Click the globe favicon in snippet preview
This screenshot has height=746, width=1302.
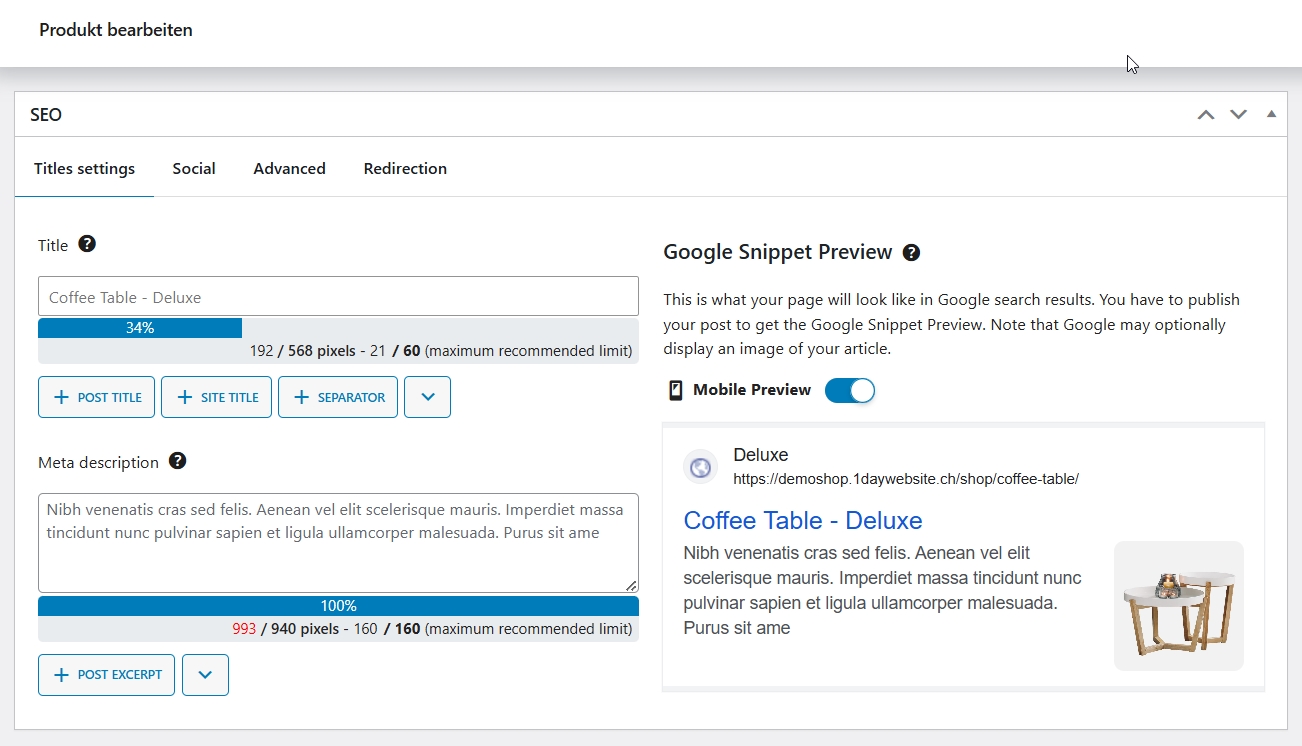point(700,467)
